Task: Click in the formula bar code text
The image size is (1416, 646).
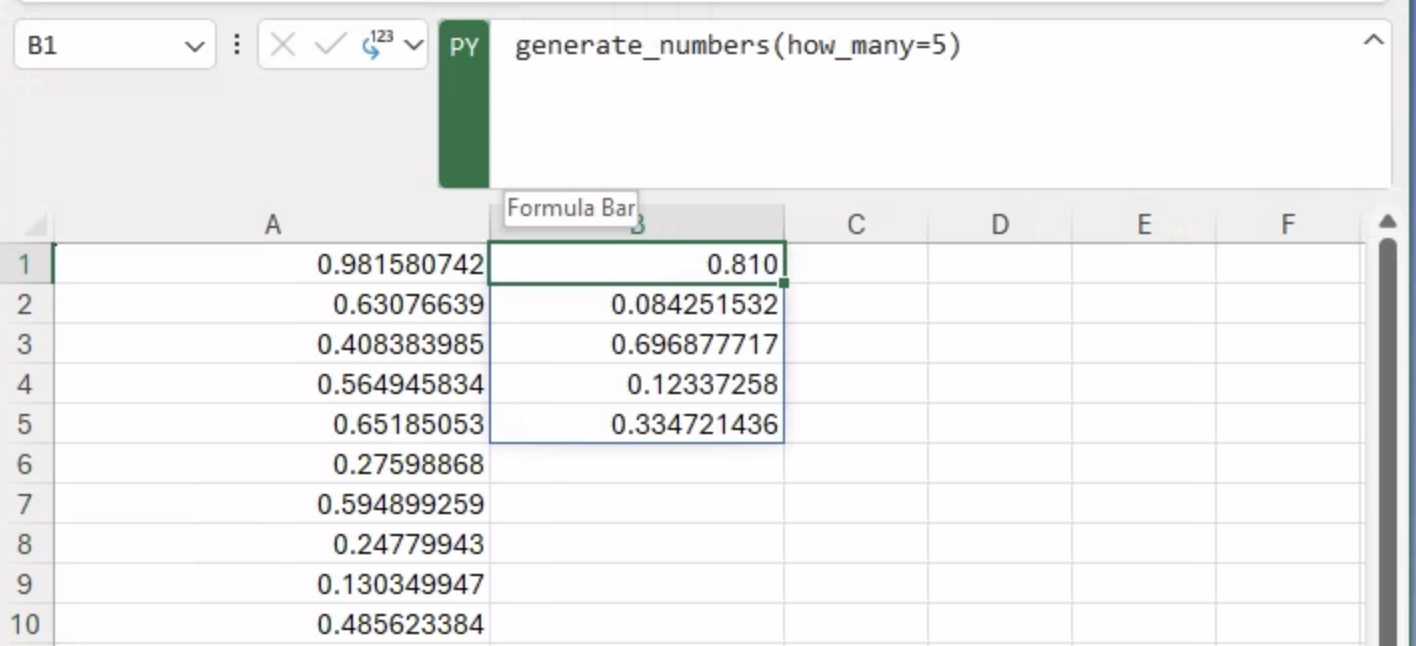Action: 737,47
